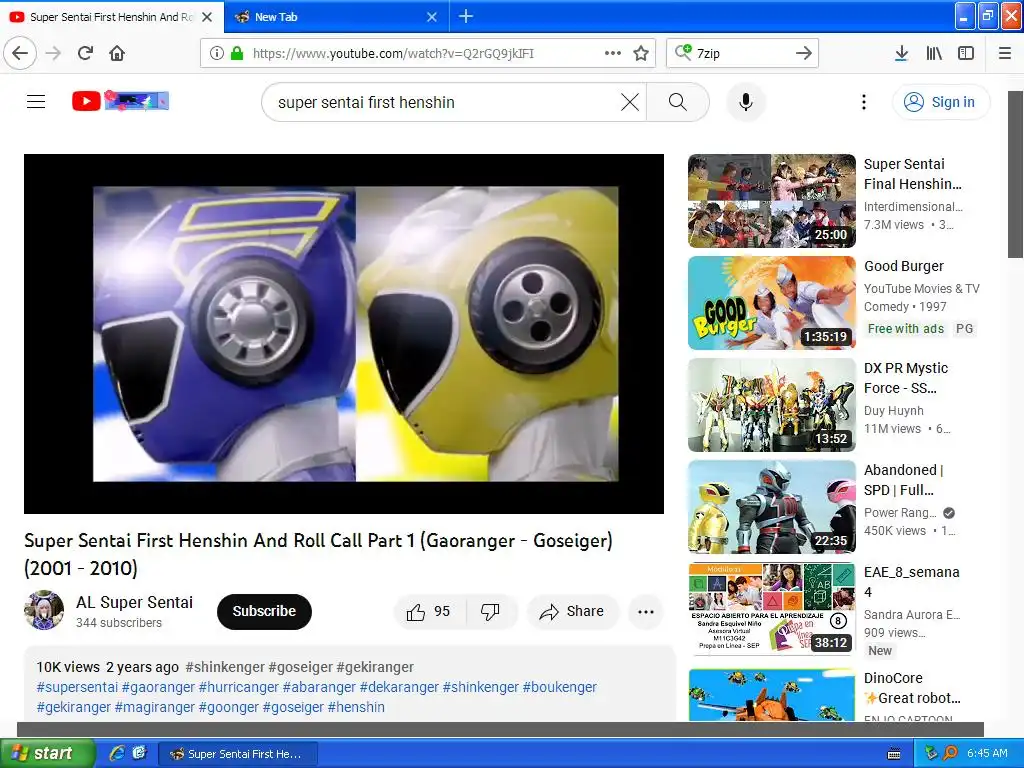Click the #henshin hashtag
This screenshot has height=768, width=1024.
[x=356, y=707]
